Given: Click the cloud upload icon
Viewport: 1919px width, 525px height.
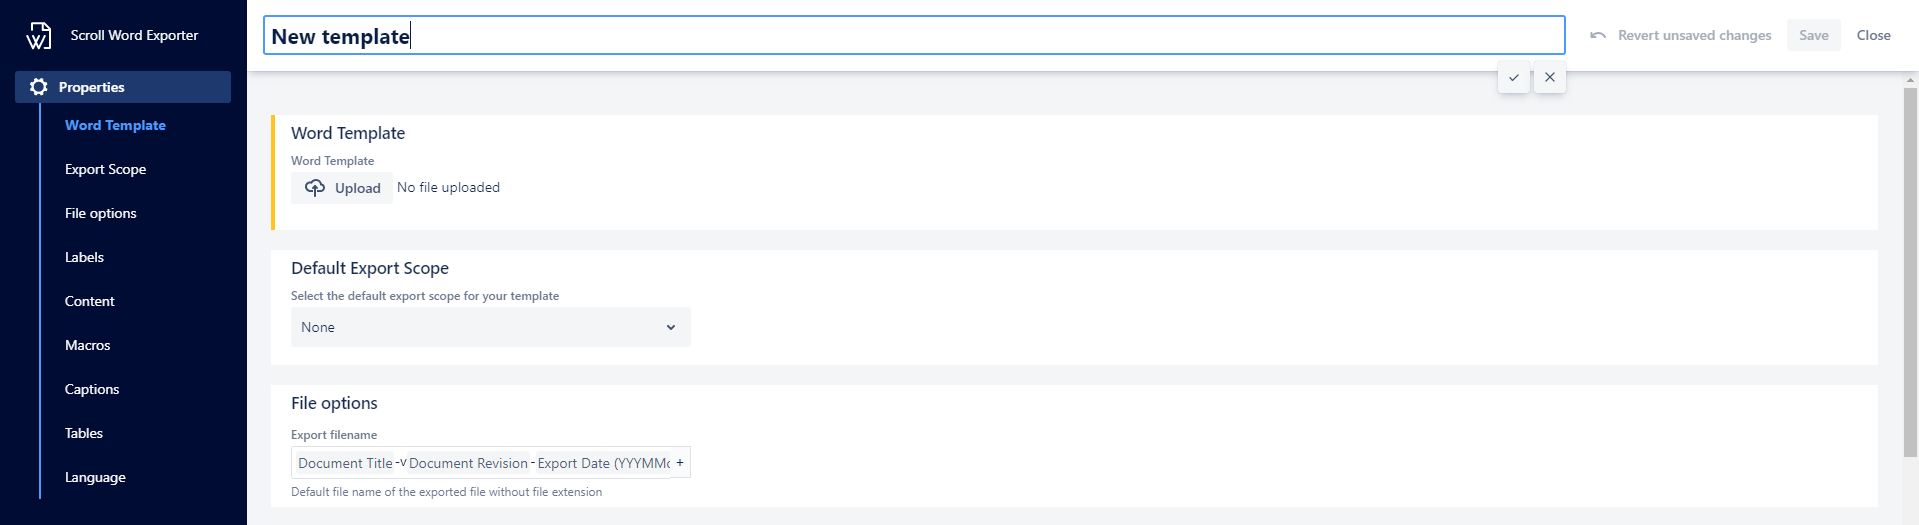Looking at the screenshot, I should (315, 188).
